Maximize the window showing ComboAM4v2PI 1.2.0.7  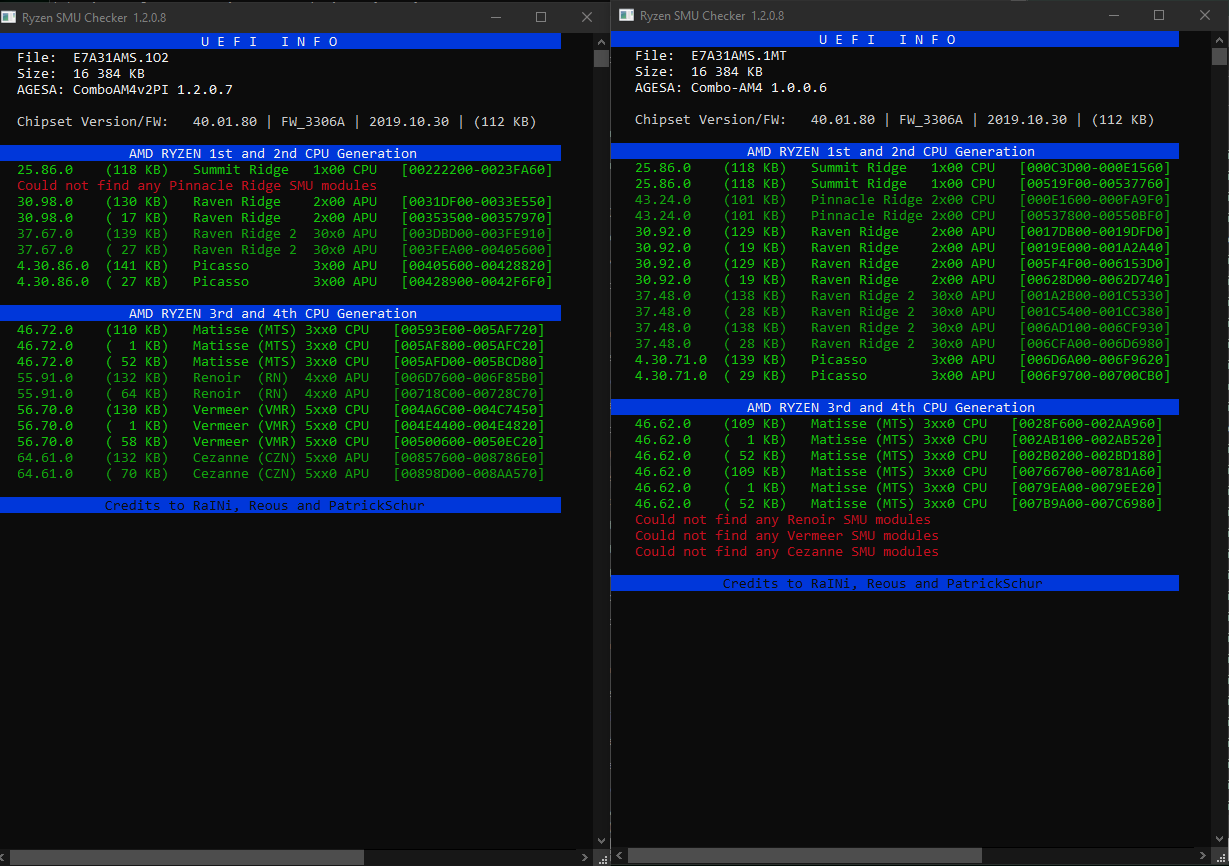pos(541,18)
